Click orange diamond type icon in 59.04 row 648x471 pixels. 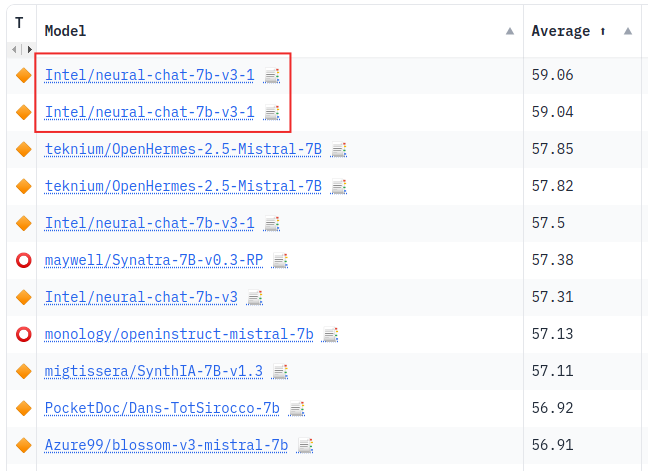tap(24, 112)
